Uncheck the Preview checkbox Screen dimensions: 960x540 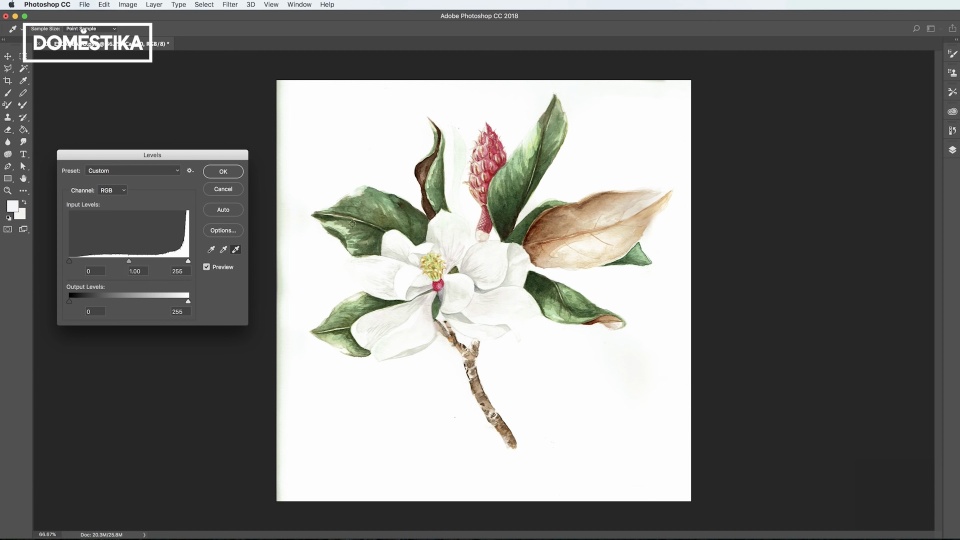pyautogui.click(x=207, y=267)
